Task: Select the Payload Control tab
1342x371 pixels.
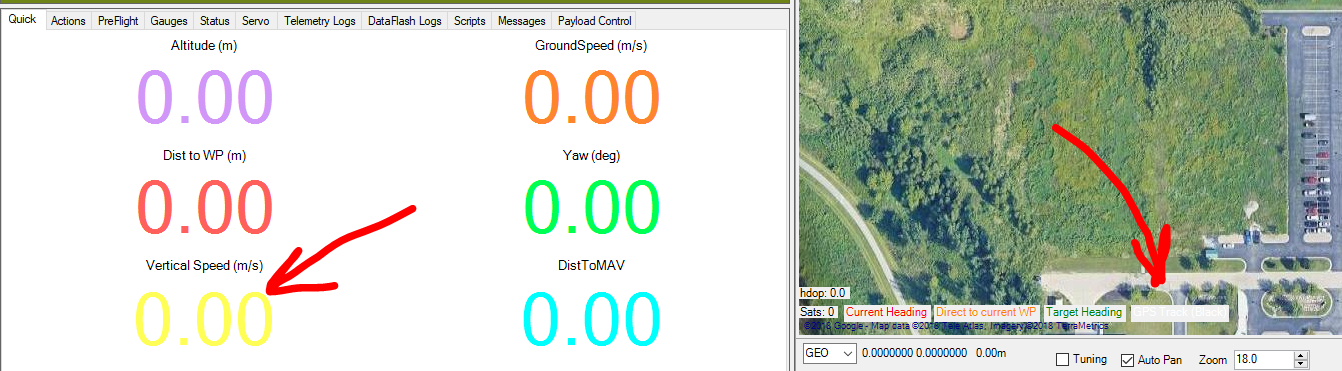Action: coord(594,20)
